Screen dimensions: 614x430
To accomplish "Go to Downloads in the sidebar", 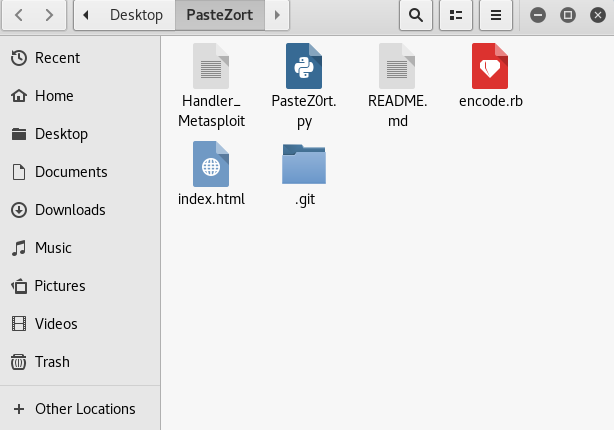I will (69, 210).
